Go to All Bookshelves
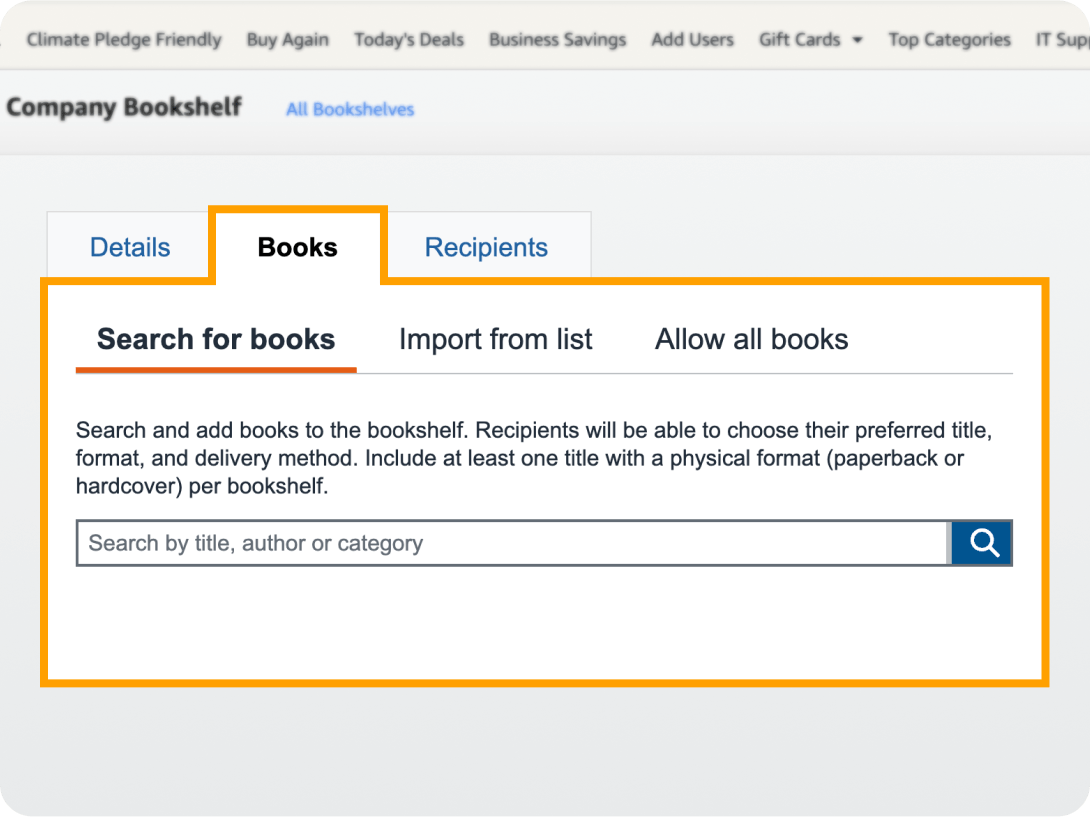The width and height of the screenshot is (1090, 817). coord(350,109)
